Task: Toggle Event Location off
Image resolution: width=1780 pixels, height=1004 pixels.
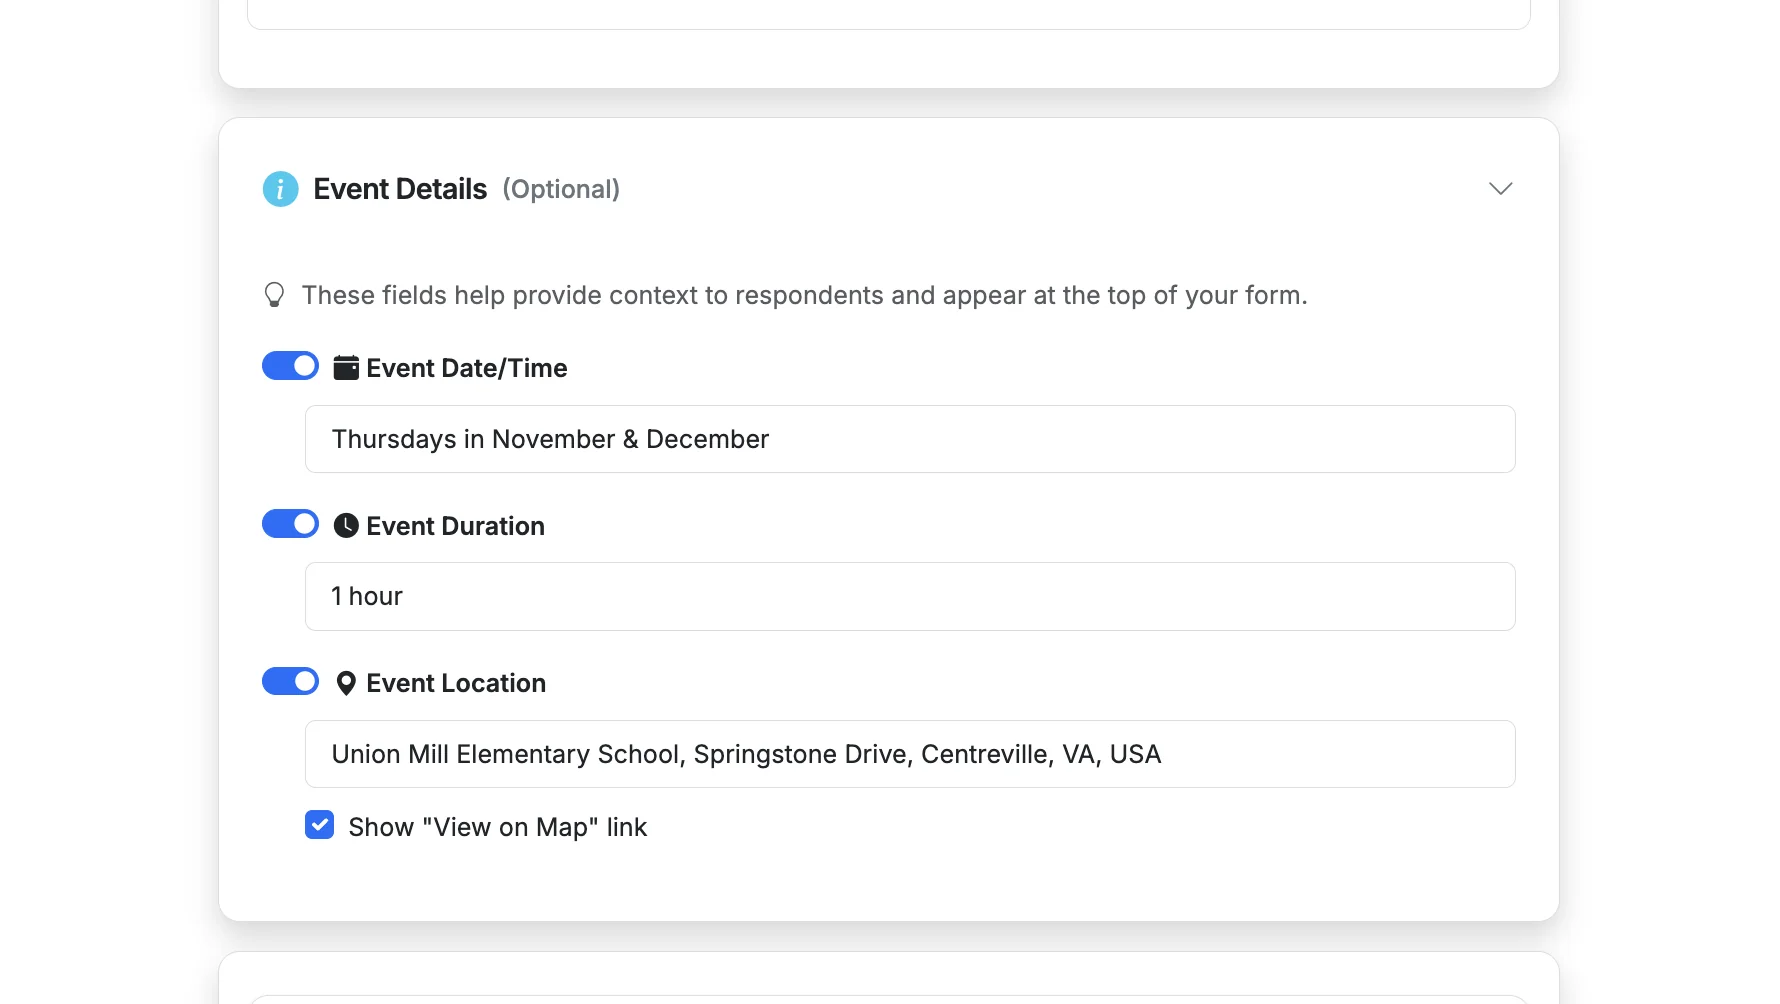Action: pos(290,681)
